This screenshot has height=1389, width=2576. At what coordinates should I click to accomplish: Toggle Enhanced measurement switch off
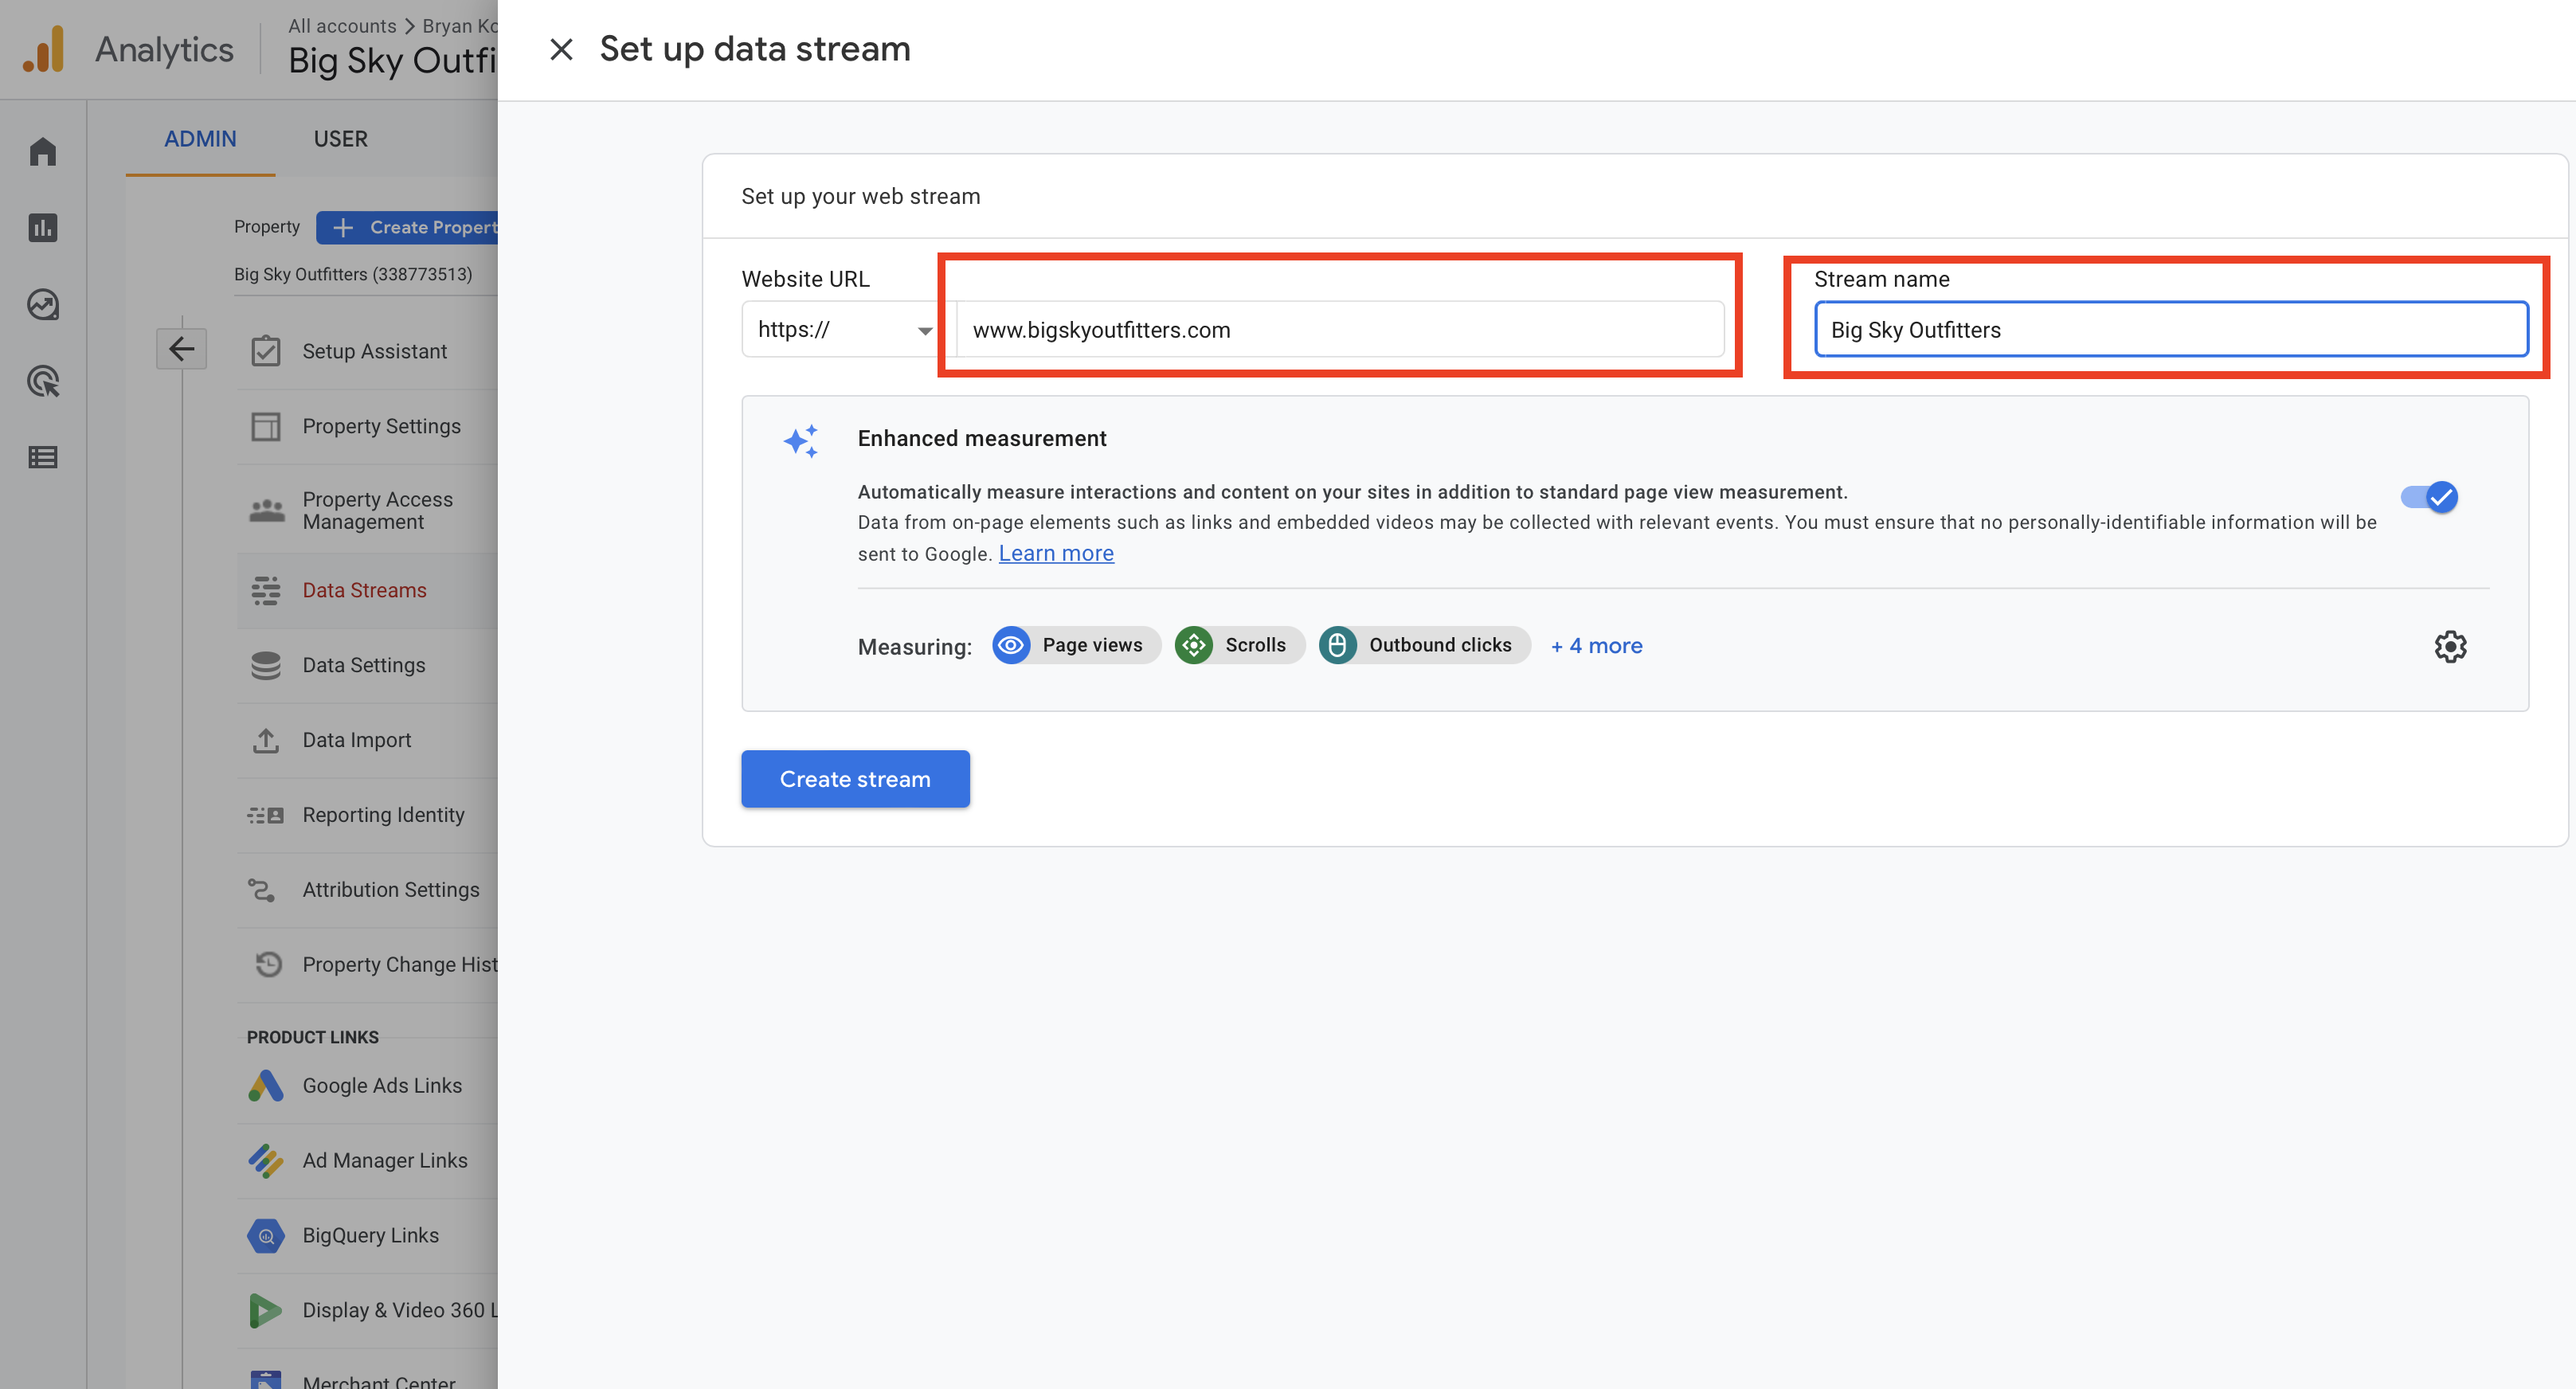[x=2430, y=497]
